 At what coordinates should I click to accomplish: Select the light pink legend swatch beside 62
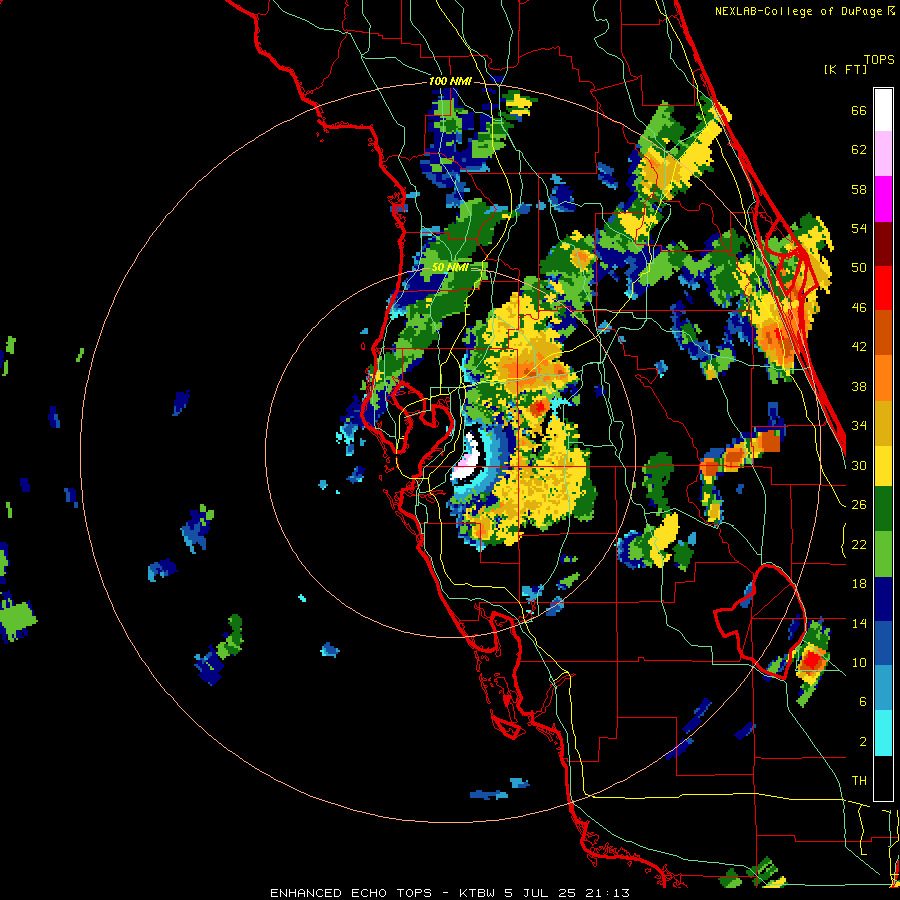(883, 154)
